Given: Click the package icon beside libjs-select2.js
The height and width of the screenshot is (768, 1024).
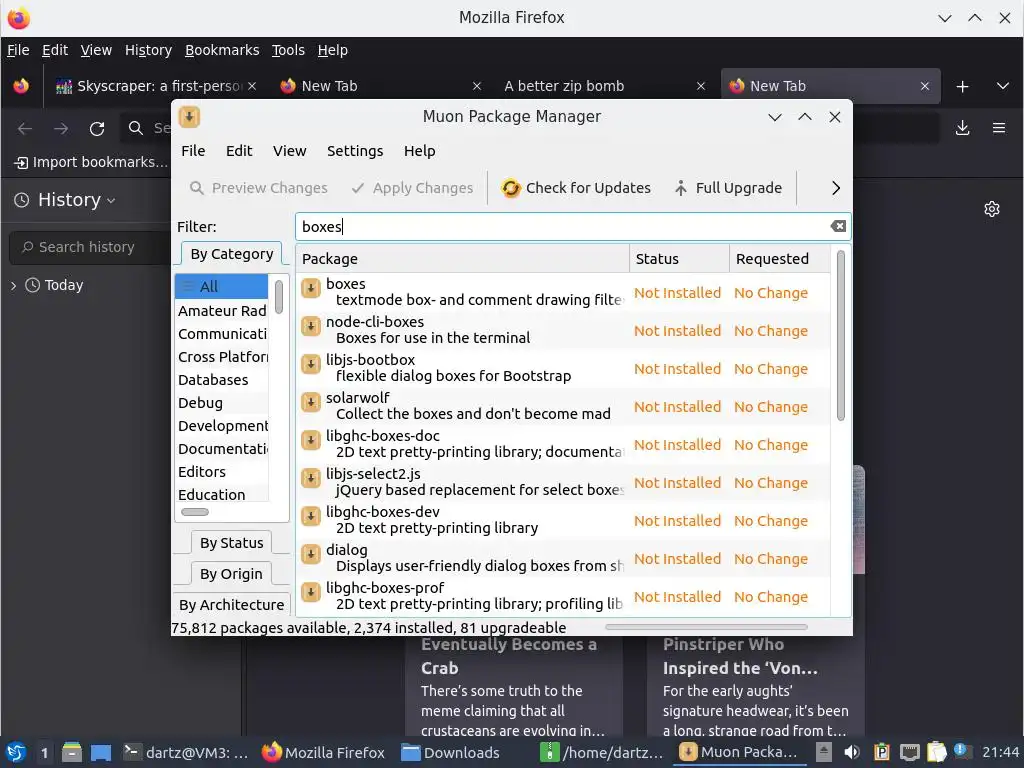Looking at the screenshot, I should tap(311, 478).
